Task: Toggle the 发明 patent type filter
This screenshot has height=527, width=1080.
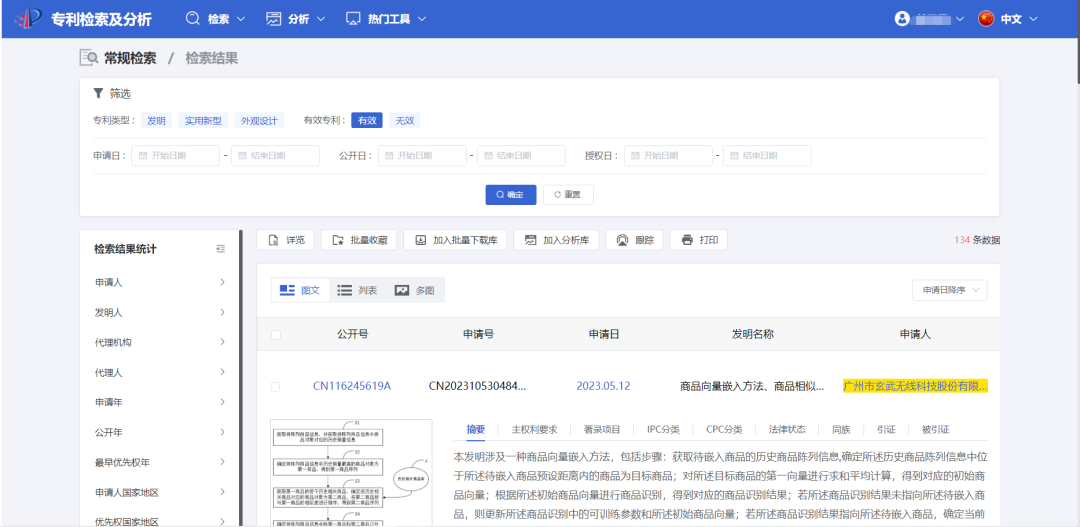Action: pyautogui.click(x=156, y=121)
